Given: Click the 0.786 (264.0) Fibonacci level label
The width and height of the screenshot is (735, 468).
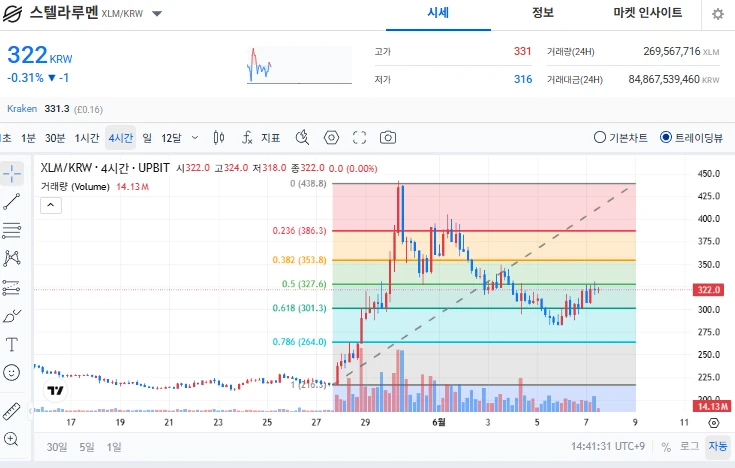Looking at the screenshot, I should [x=300, y=342].
